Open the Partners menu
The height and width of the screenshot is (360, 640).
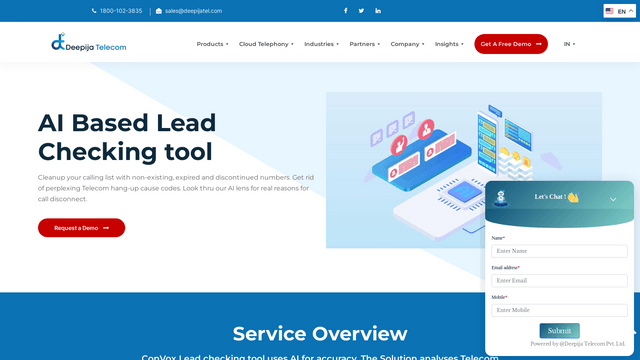point(364,44)
